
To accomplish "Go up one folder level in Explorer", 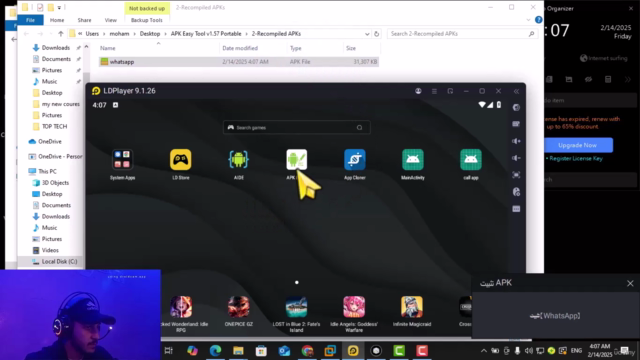I will (x=61, y=34).
